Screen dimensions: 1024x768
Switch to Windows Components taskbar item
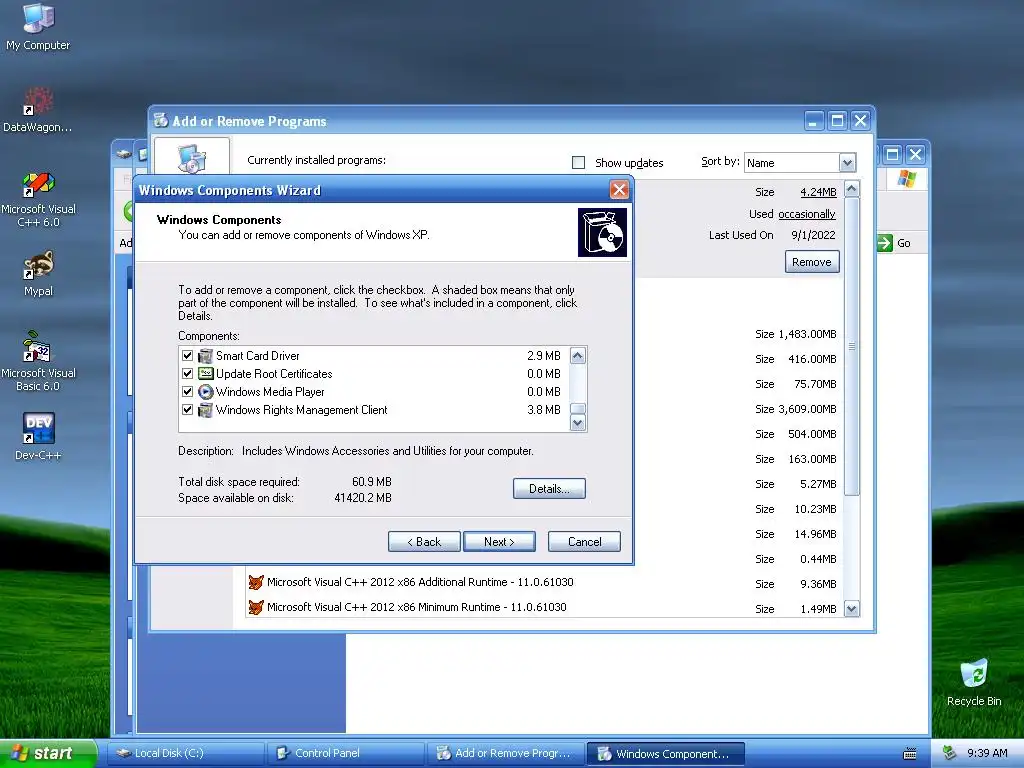[666, 753]
